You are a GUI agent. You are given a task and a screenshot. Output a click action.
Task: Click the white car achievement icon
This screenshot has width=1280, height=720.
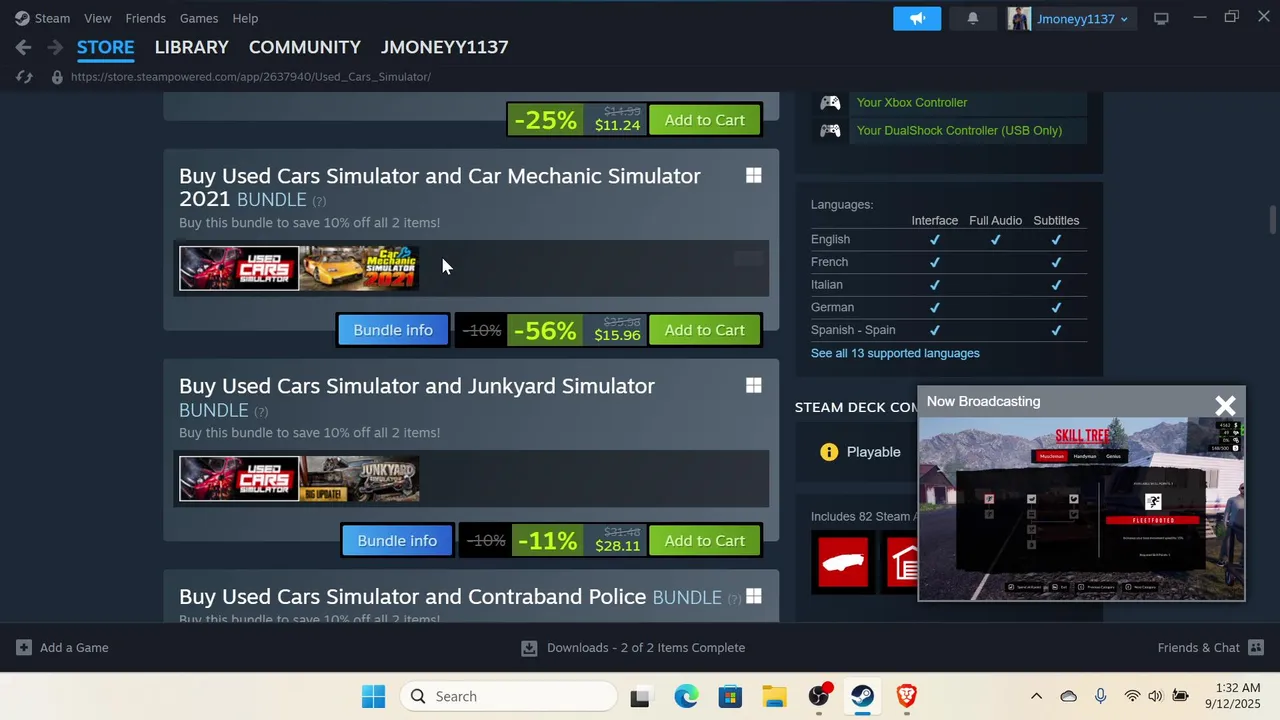click(x=842, y=563)
